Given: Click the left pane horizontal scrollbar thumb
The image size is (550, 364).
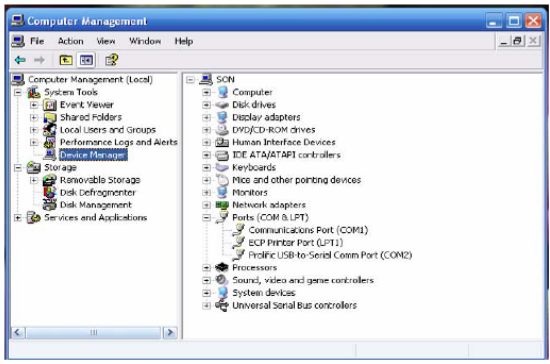Looking at the screenshot, I should pyautogui.click(x=93, y=332).
